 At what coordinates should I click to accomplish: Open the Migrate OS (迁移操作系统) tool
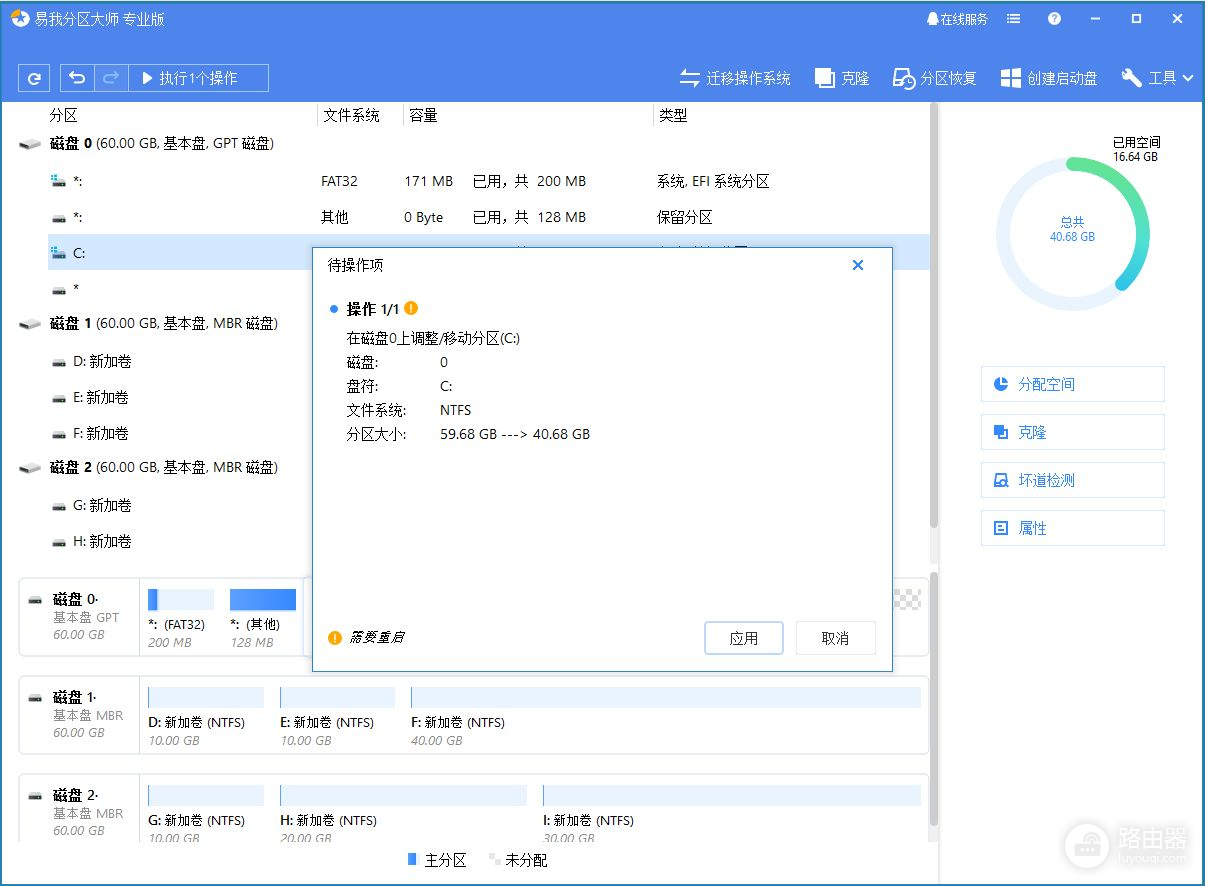(735, 78)
